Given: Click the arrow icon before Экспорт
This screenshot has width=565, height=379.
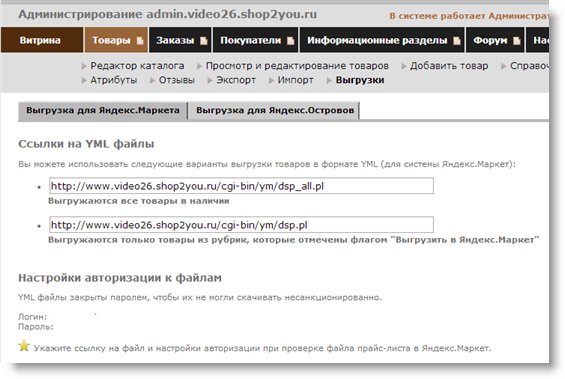Looking at the screenshot, I should tap(210, 80).
